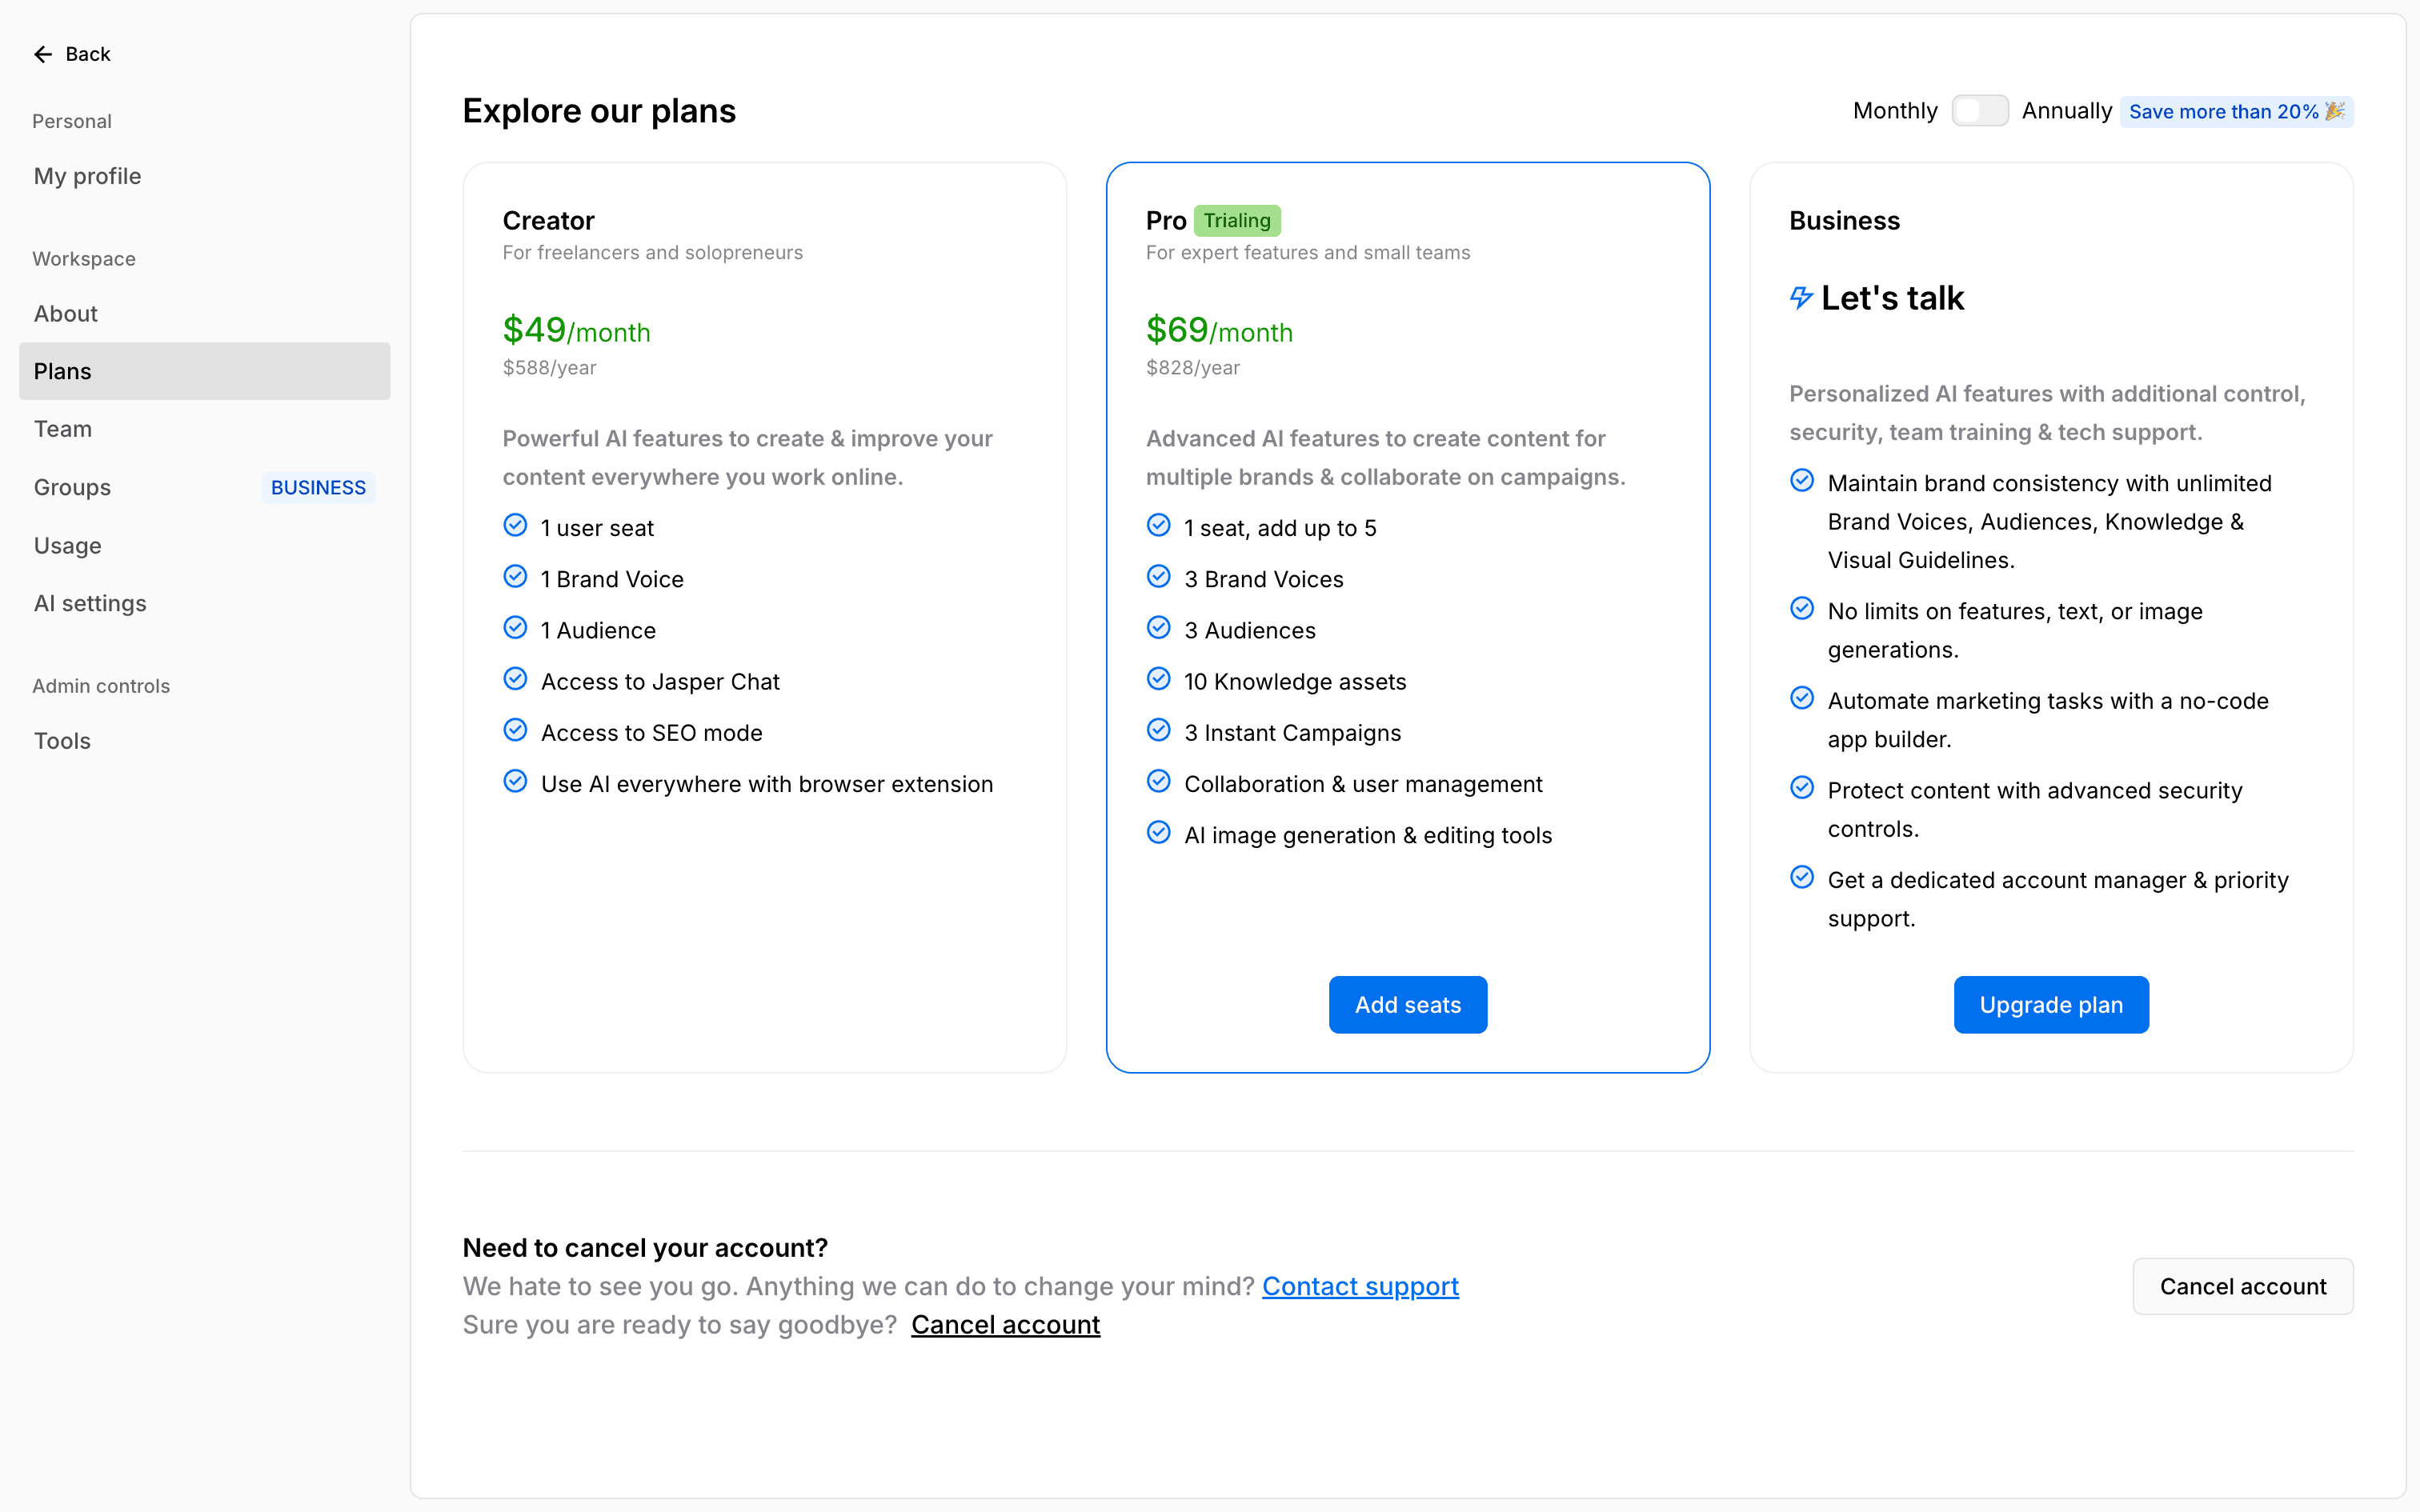Click the checkmark icon next to 1 user seat
The height and width of the screenshot is (1512, 2420).
(515, 526)
